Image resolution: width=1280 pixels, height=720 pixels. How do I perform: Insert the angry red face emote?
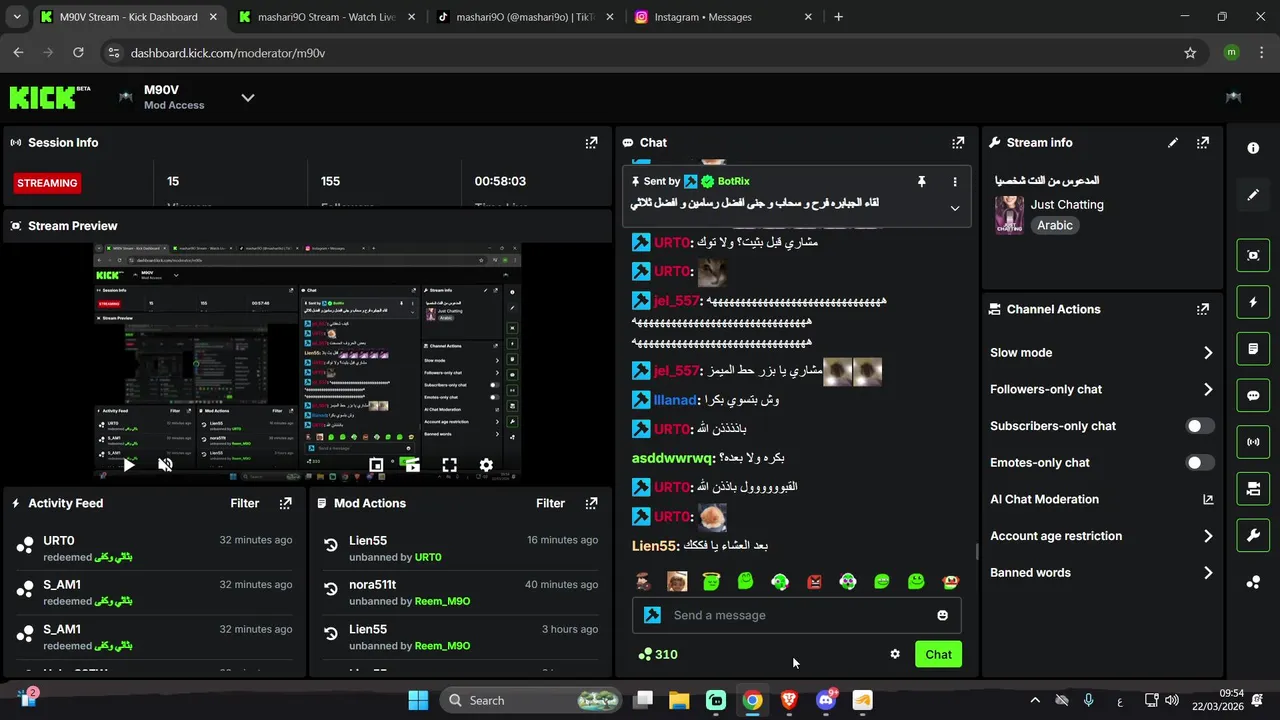(x=814, y=581)
